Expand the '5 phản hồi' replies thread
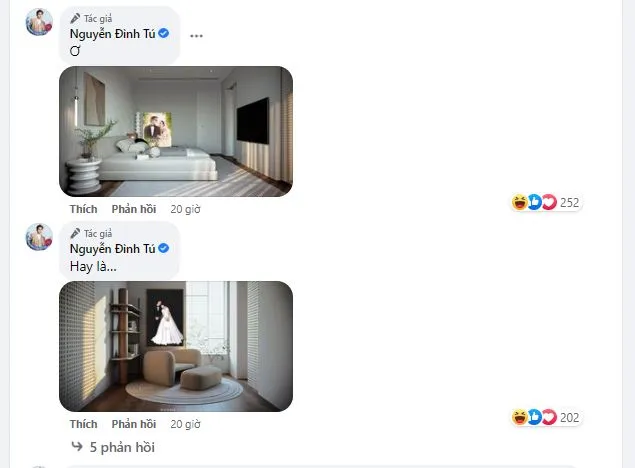Image resolution: width=635 pixels, height=468 pixels. 113,447
